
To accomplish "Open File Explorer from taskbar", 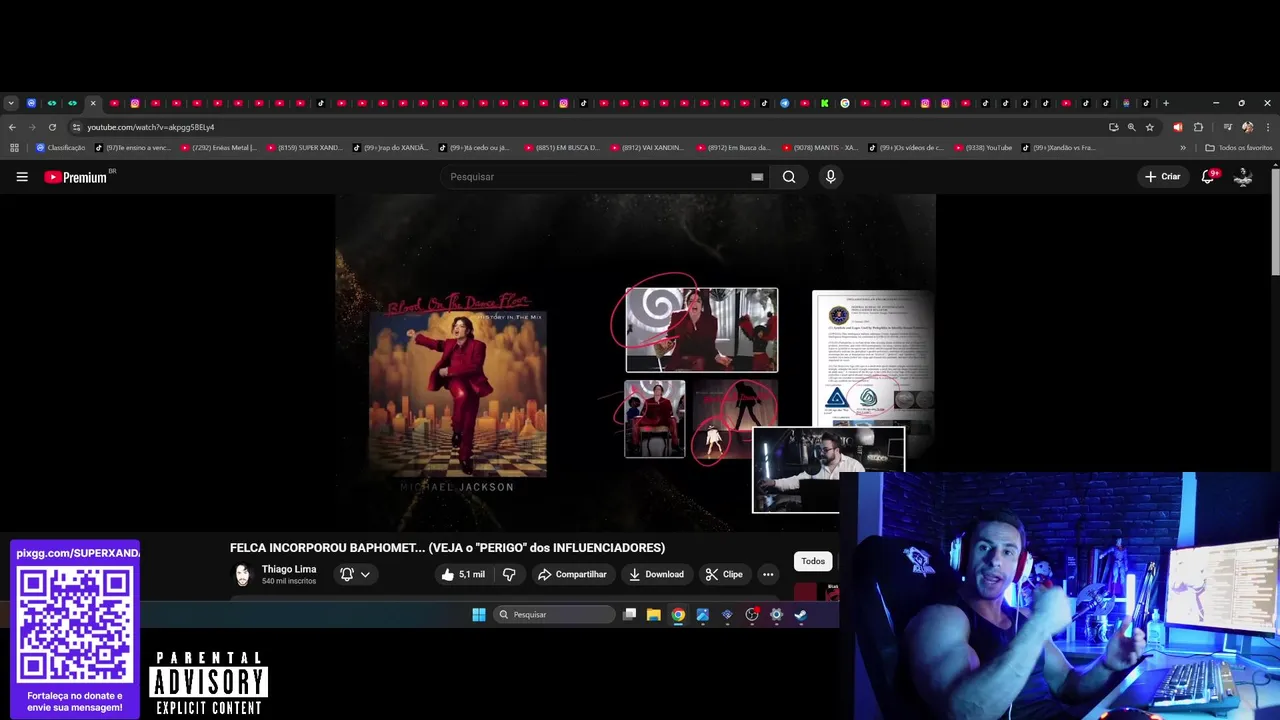I will coord(653,615).
